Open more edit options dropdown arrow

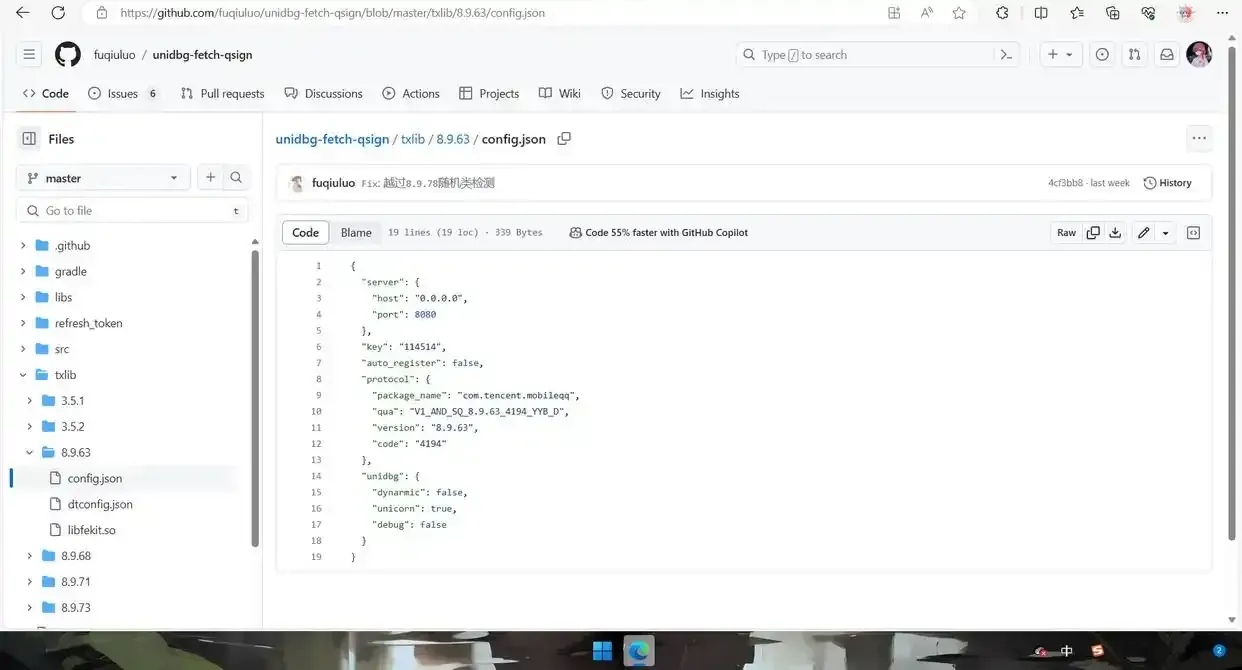tap(1166, 233)
